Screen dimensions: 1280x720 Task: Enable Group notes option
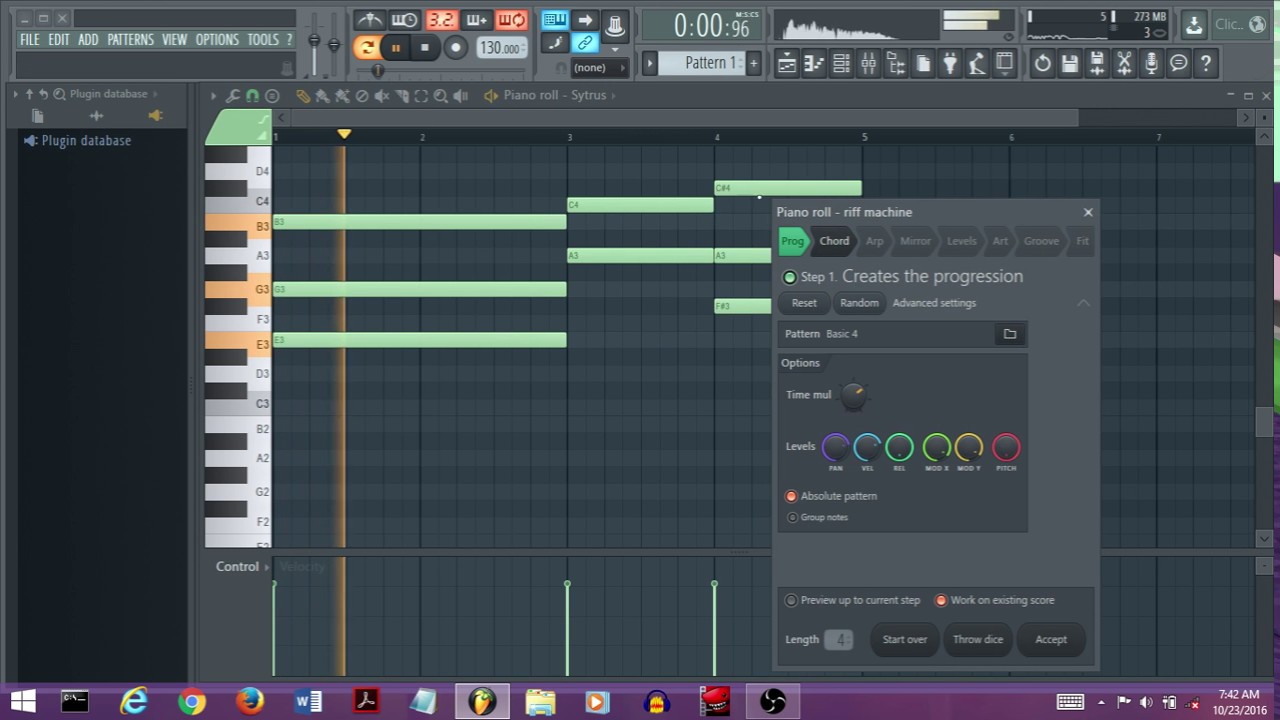pyautogui.click(x=793, y=517)
